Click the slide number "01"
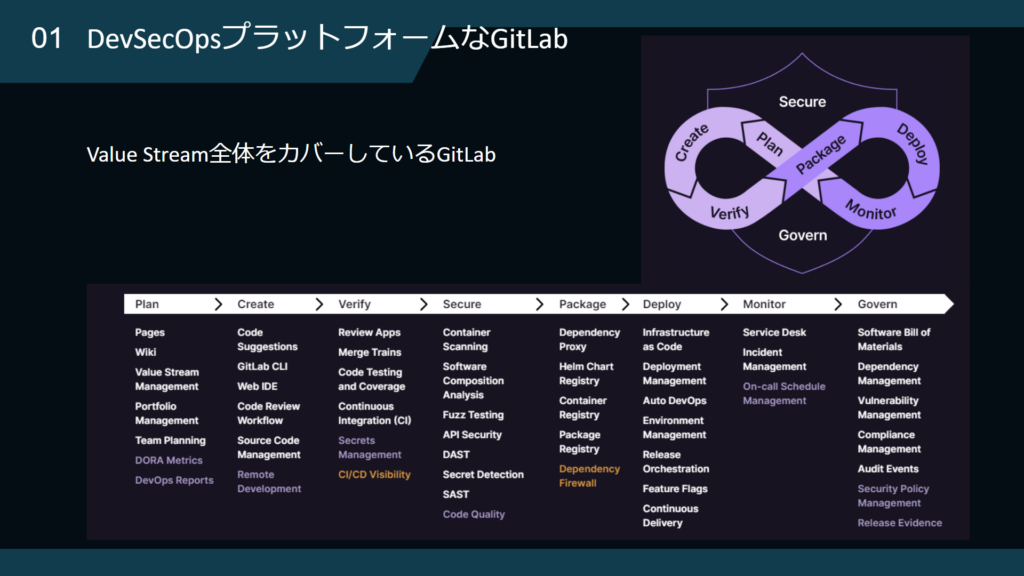 click(46, 39)
